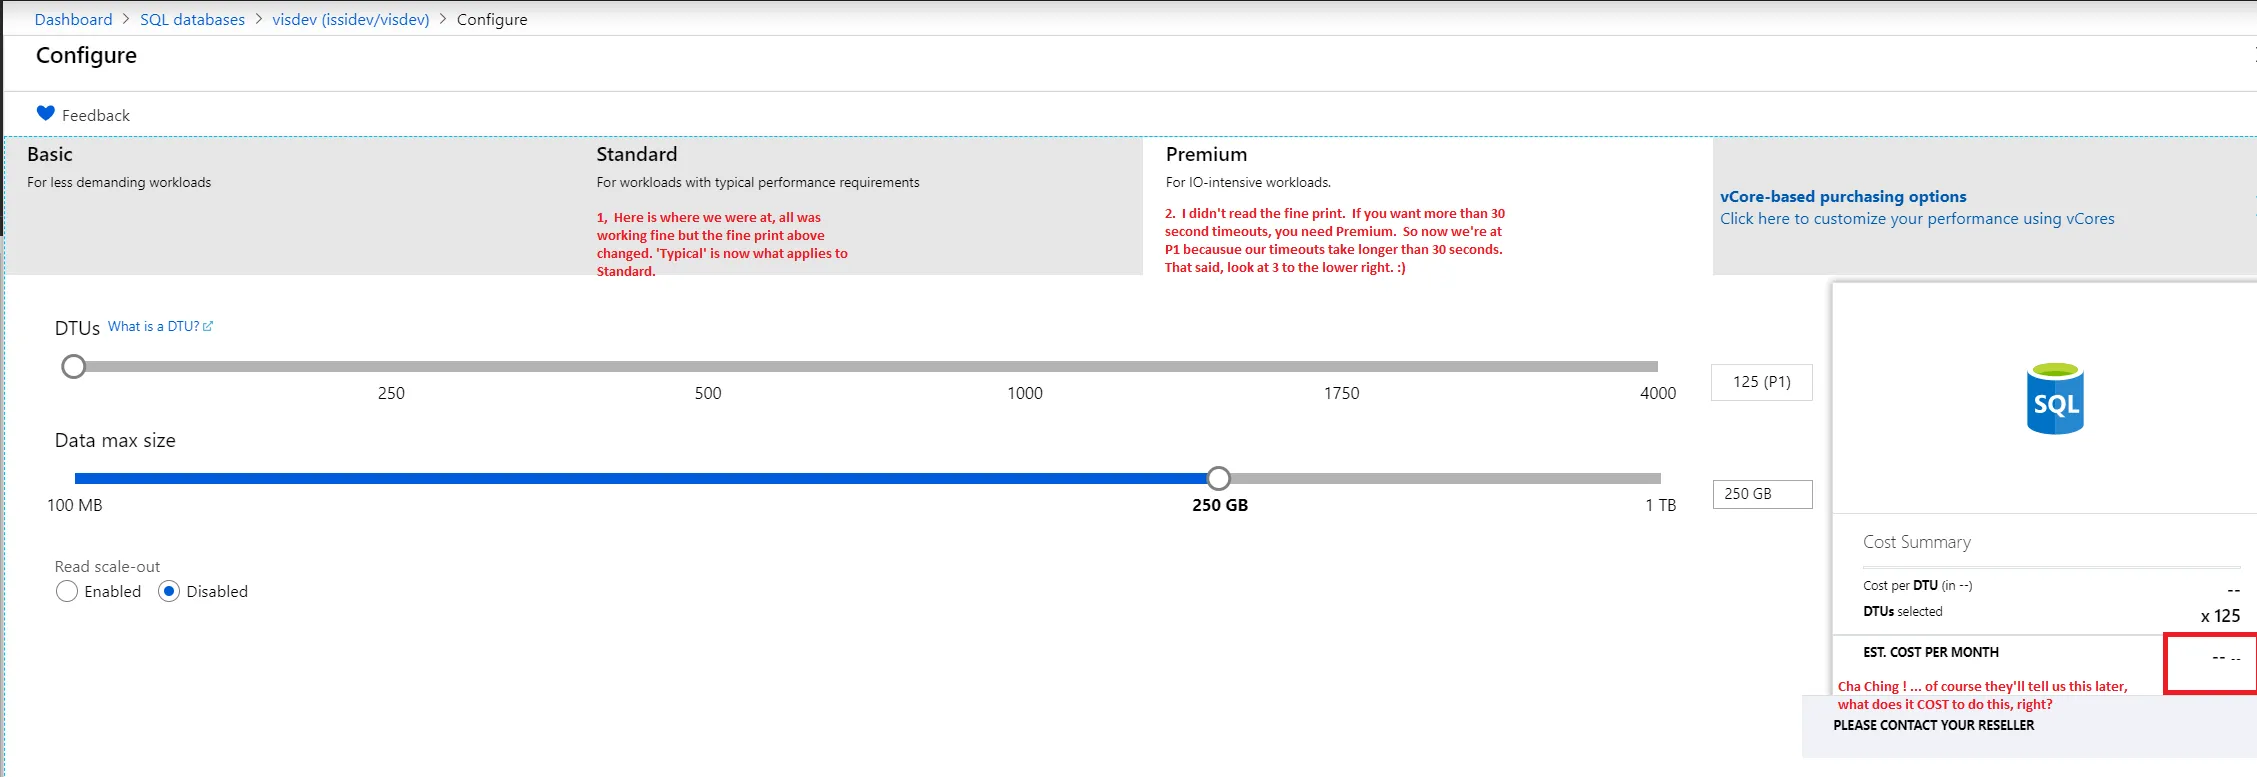Click the 1 TB label on size slider
The width and height of the screenshot is (2257, 777).
pos(1661,505)
